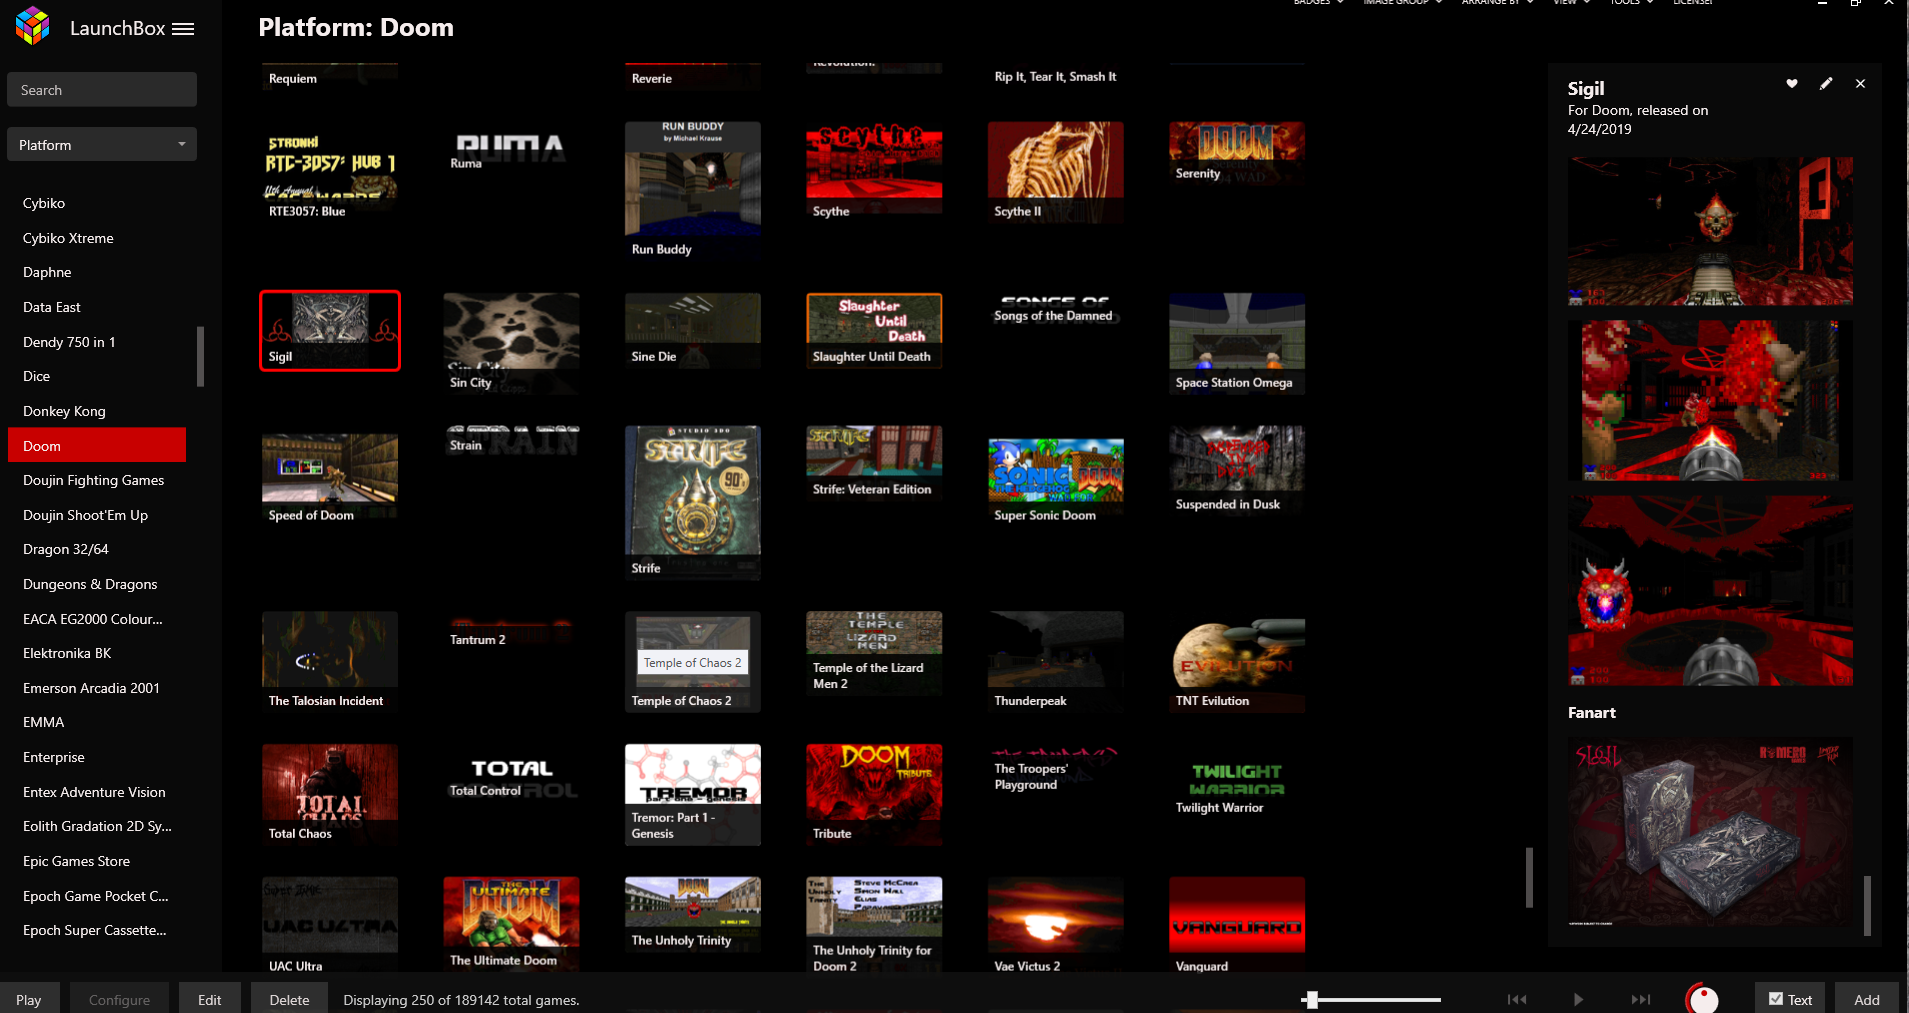The image size is (1909, 1013).
Task: Adjust the red volume knob
Action: pyautogui.click(x=1702, y=999)
